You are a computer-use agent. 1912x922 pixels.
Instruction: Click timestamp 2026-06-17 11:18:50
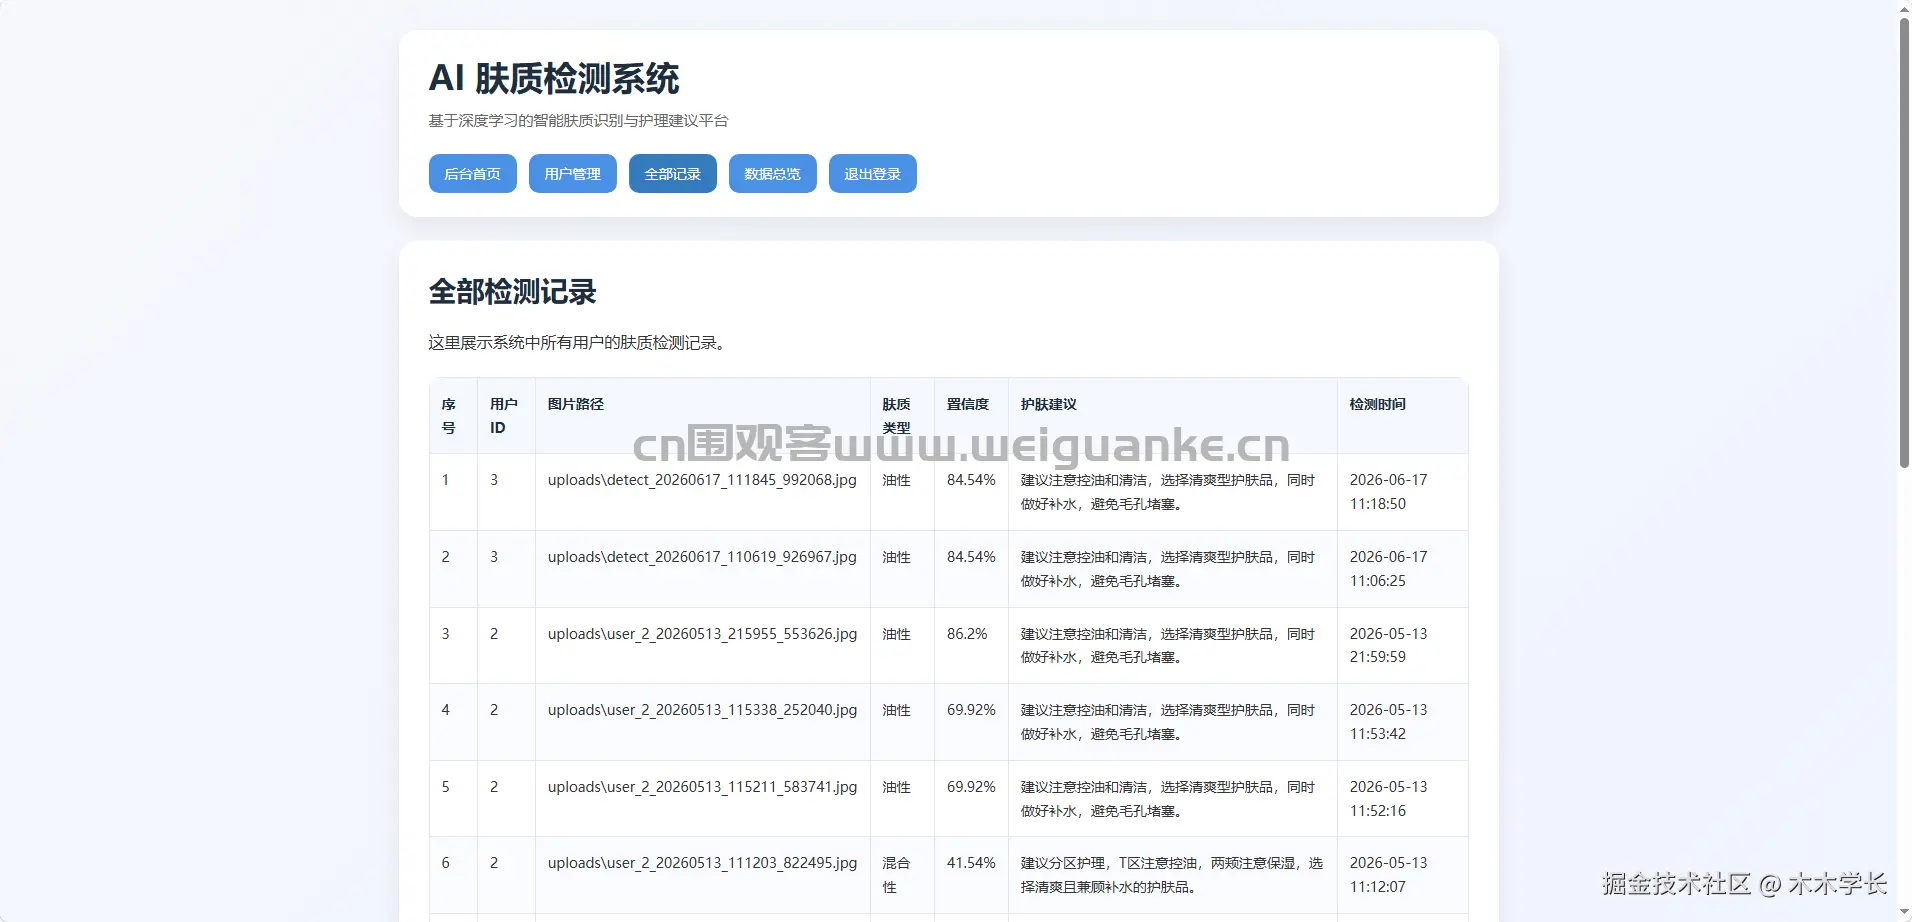pyautogui.click(x=1388, y=492)
